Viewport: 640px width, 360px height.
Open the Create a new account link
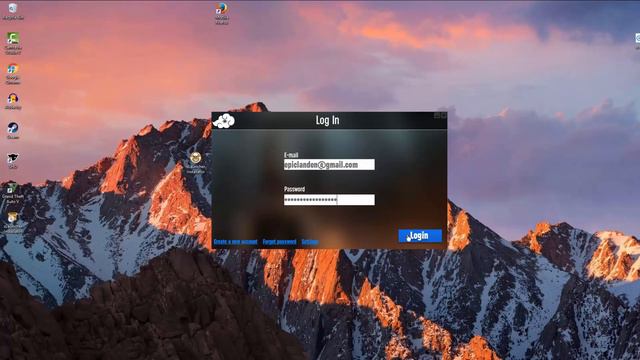(x=236, y=242)
